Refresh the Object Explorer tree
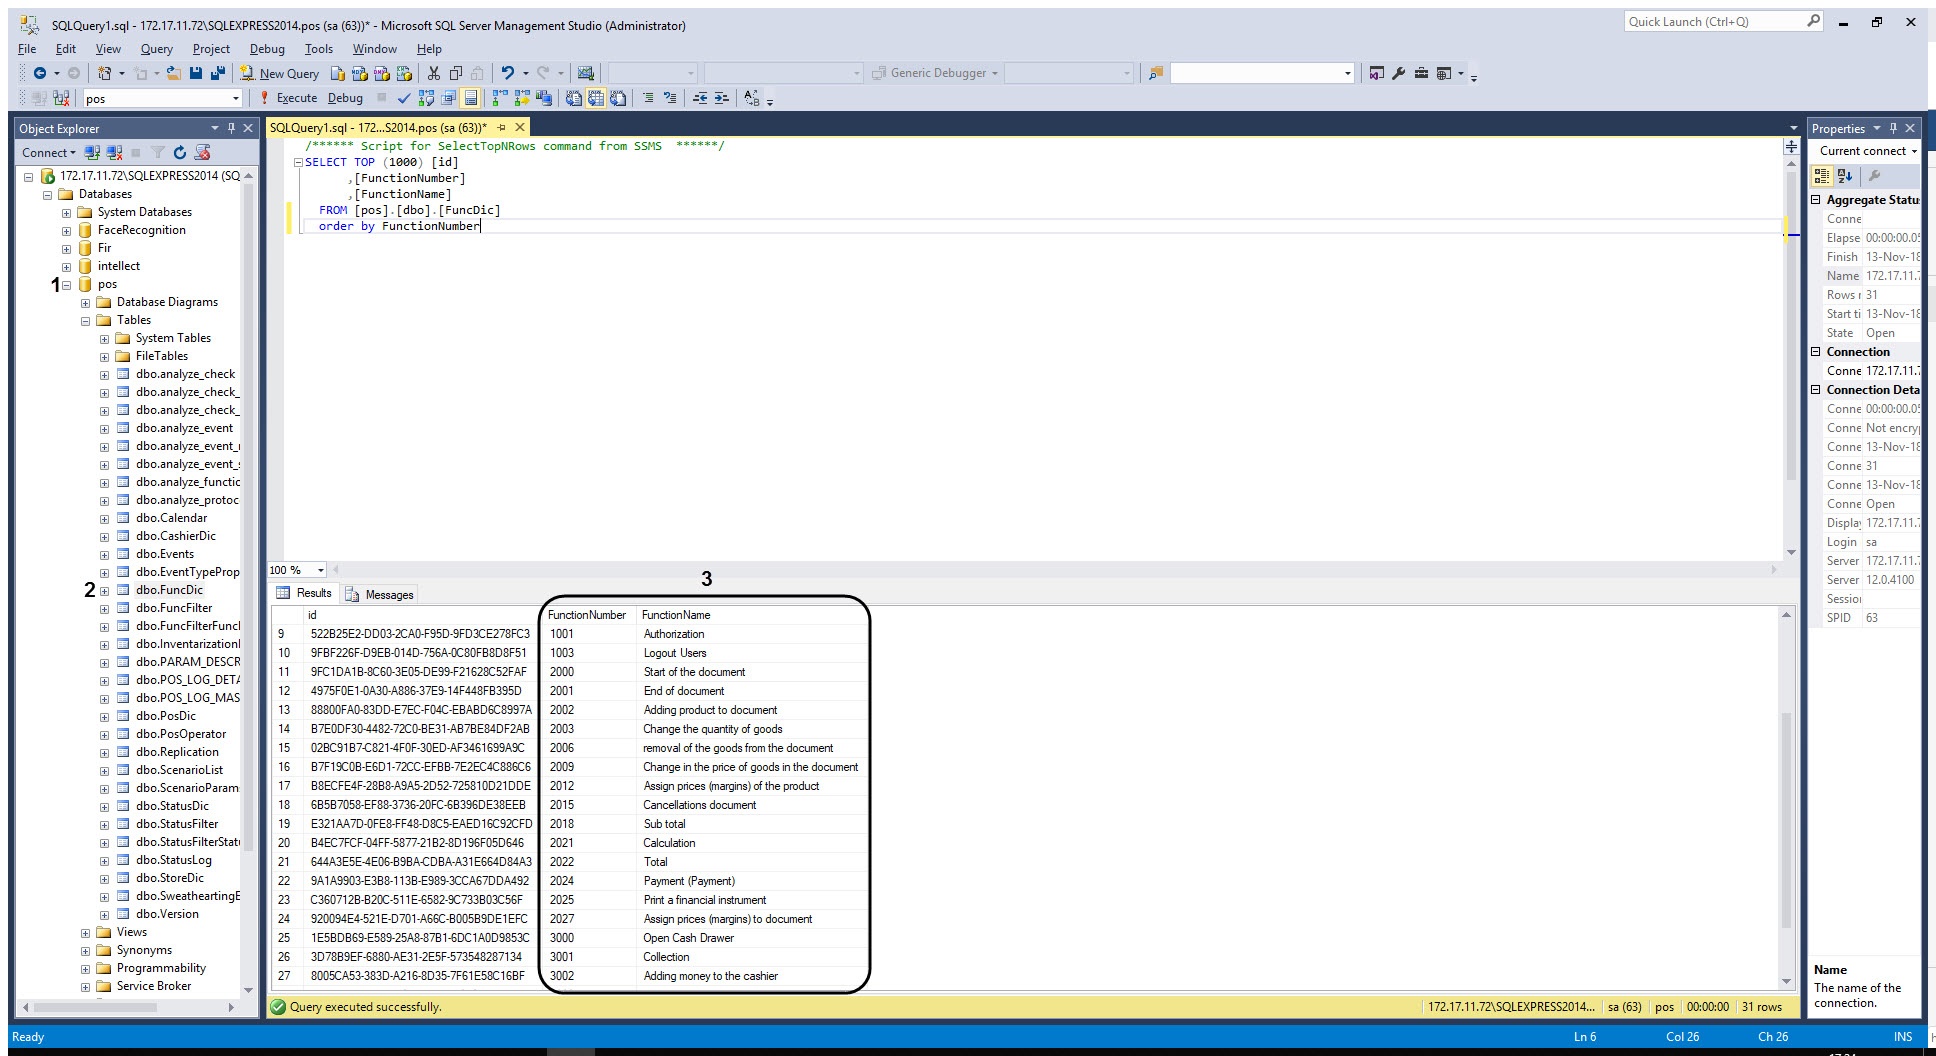Image resolution: width=1936 pixels, height=1056 pixels. (180, 152)
